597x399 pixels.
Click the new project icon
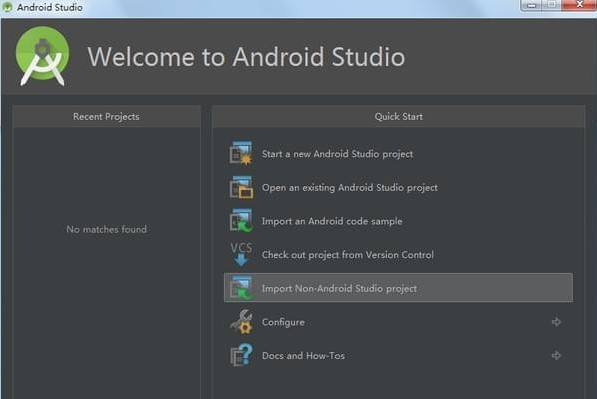pos(241,153)
